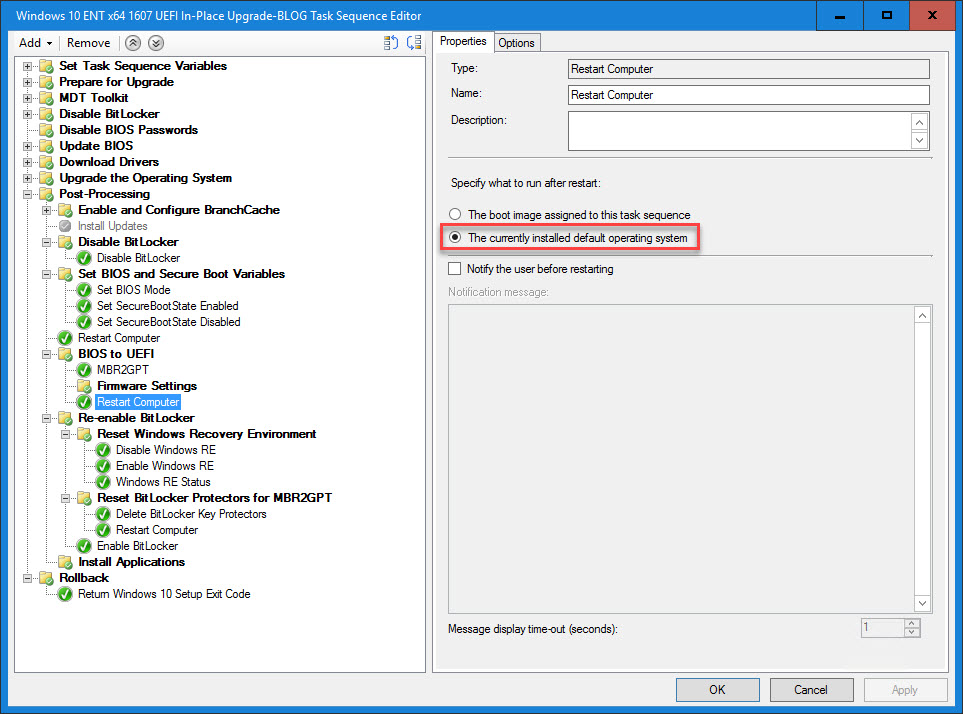Viewport: 963px width, 714px height.
Task: Expand the Set Task Sequence Variables group
Action: point(29,66)
